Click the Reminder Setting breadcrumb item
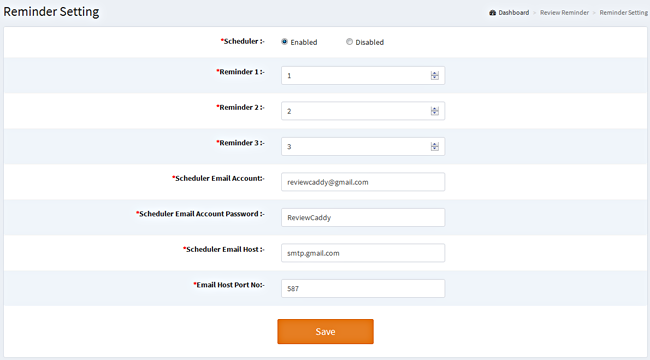The width and height of the screenshot is (650, 360). click(623, 13)
